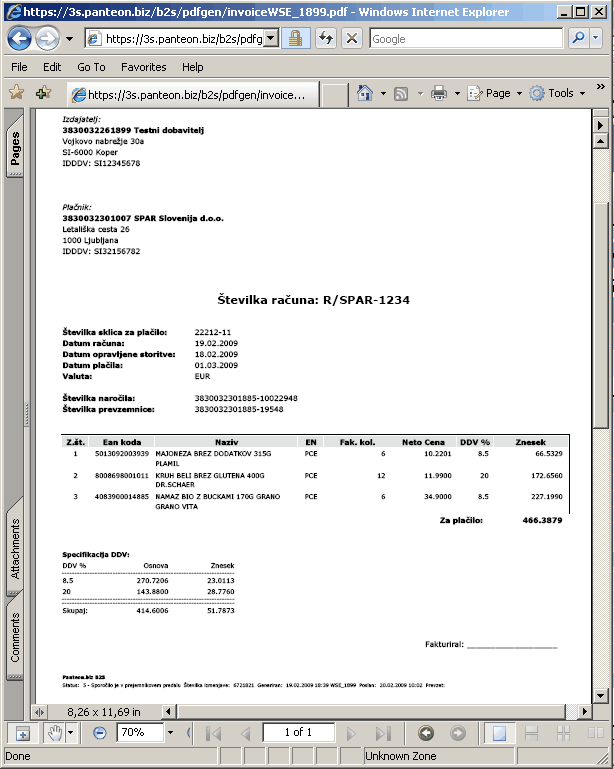Click the magnifier Search button
Screen dimensions: 614x769
pyautogui.click(x=579, y=38)
